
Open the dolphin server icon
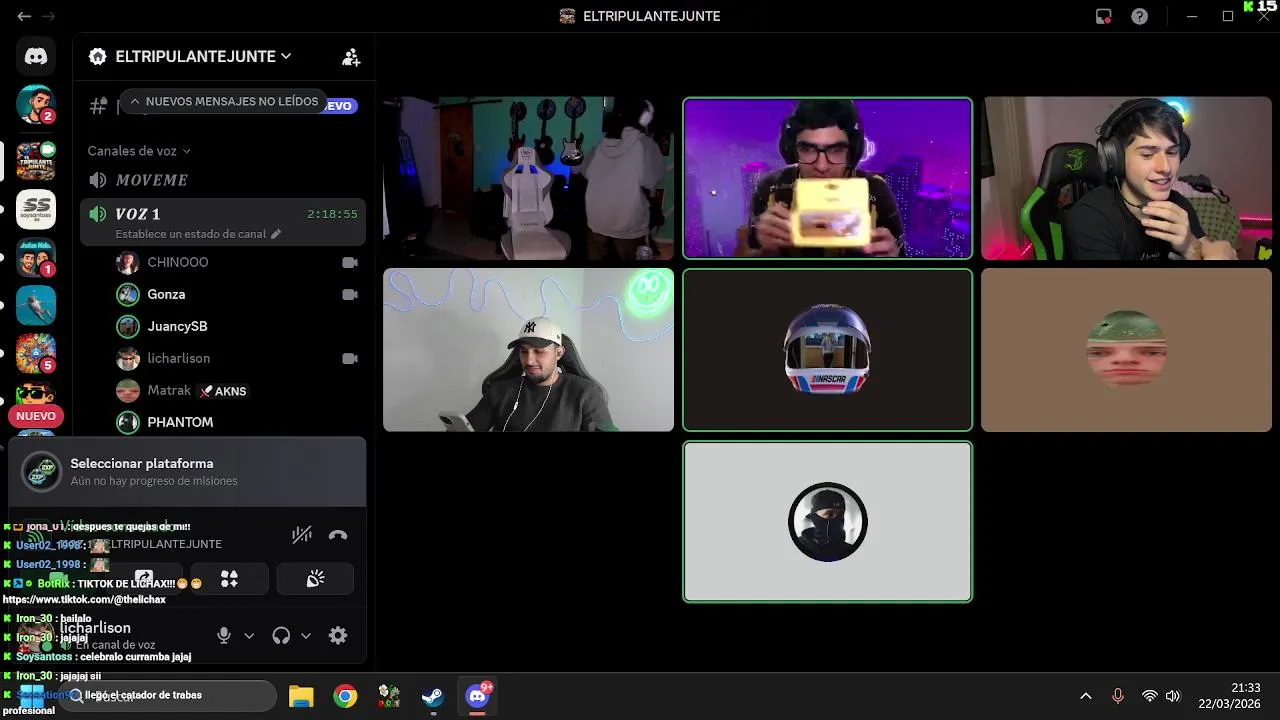click(x=36, y=305)
